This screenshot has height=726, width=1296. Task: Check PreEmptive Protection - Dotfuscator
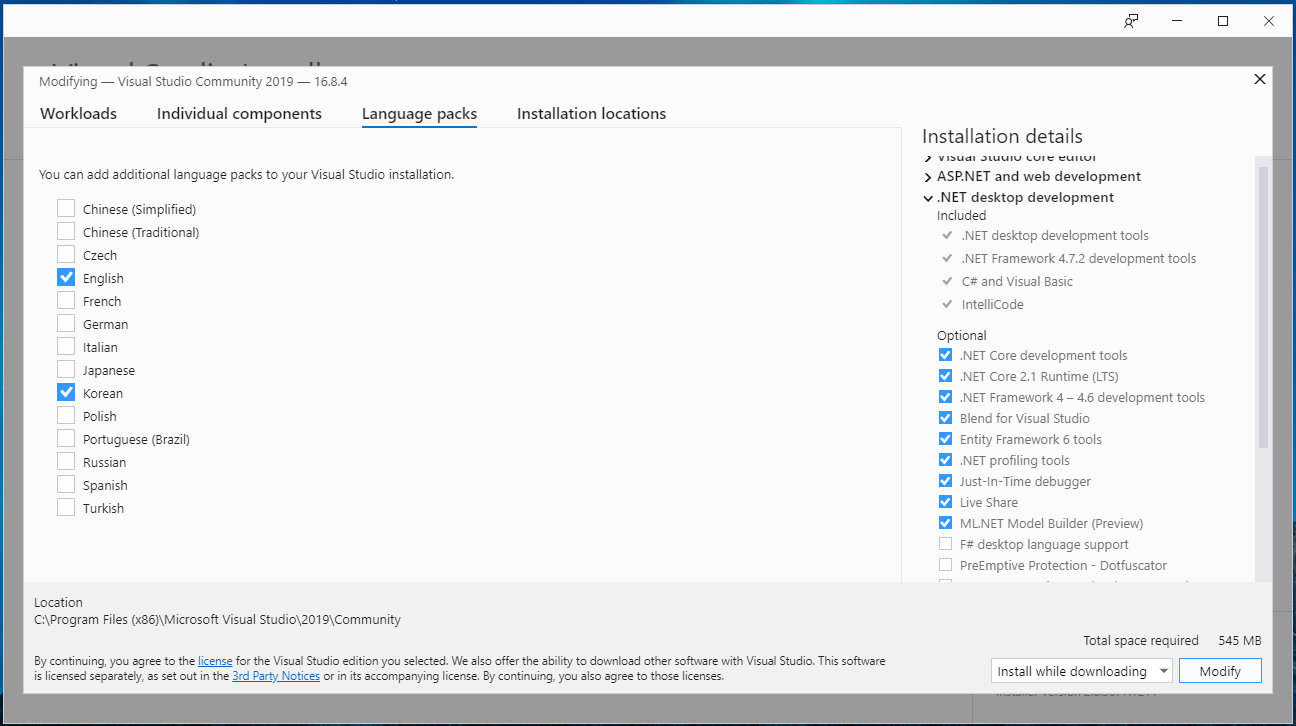[x=945, y=565]
